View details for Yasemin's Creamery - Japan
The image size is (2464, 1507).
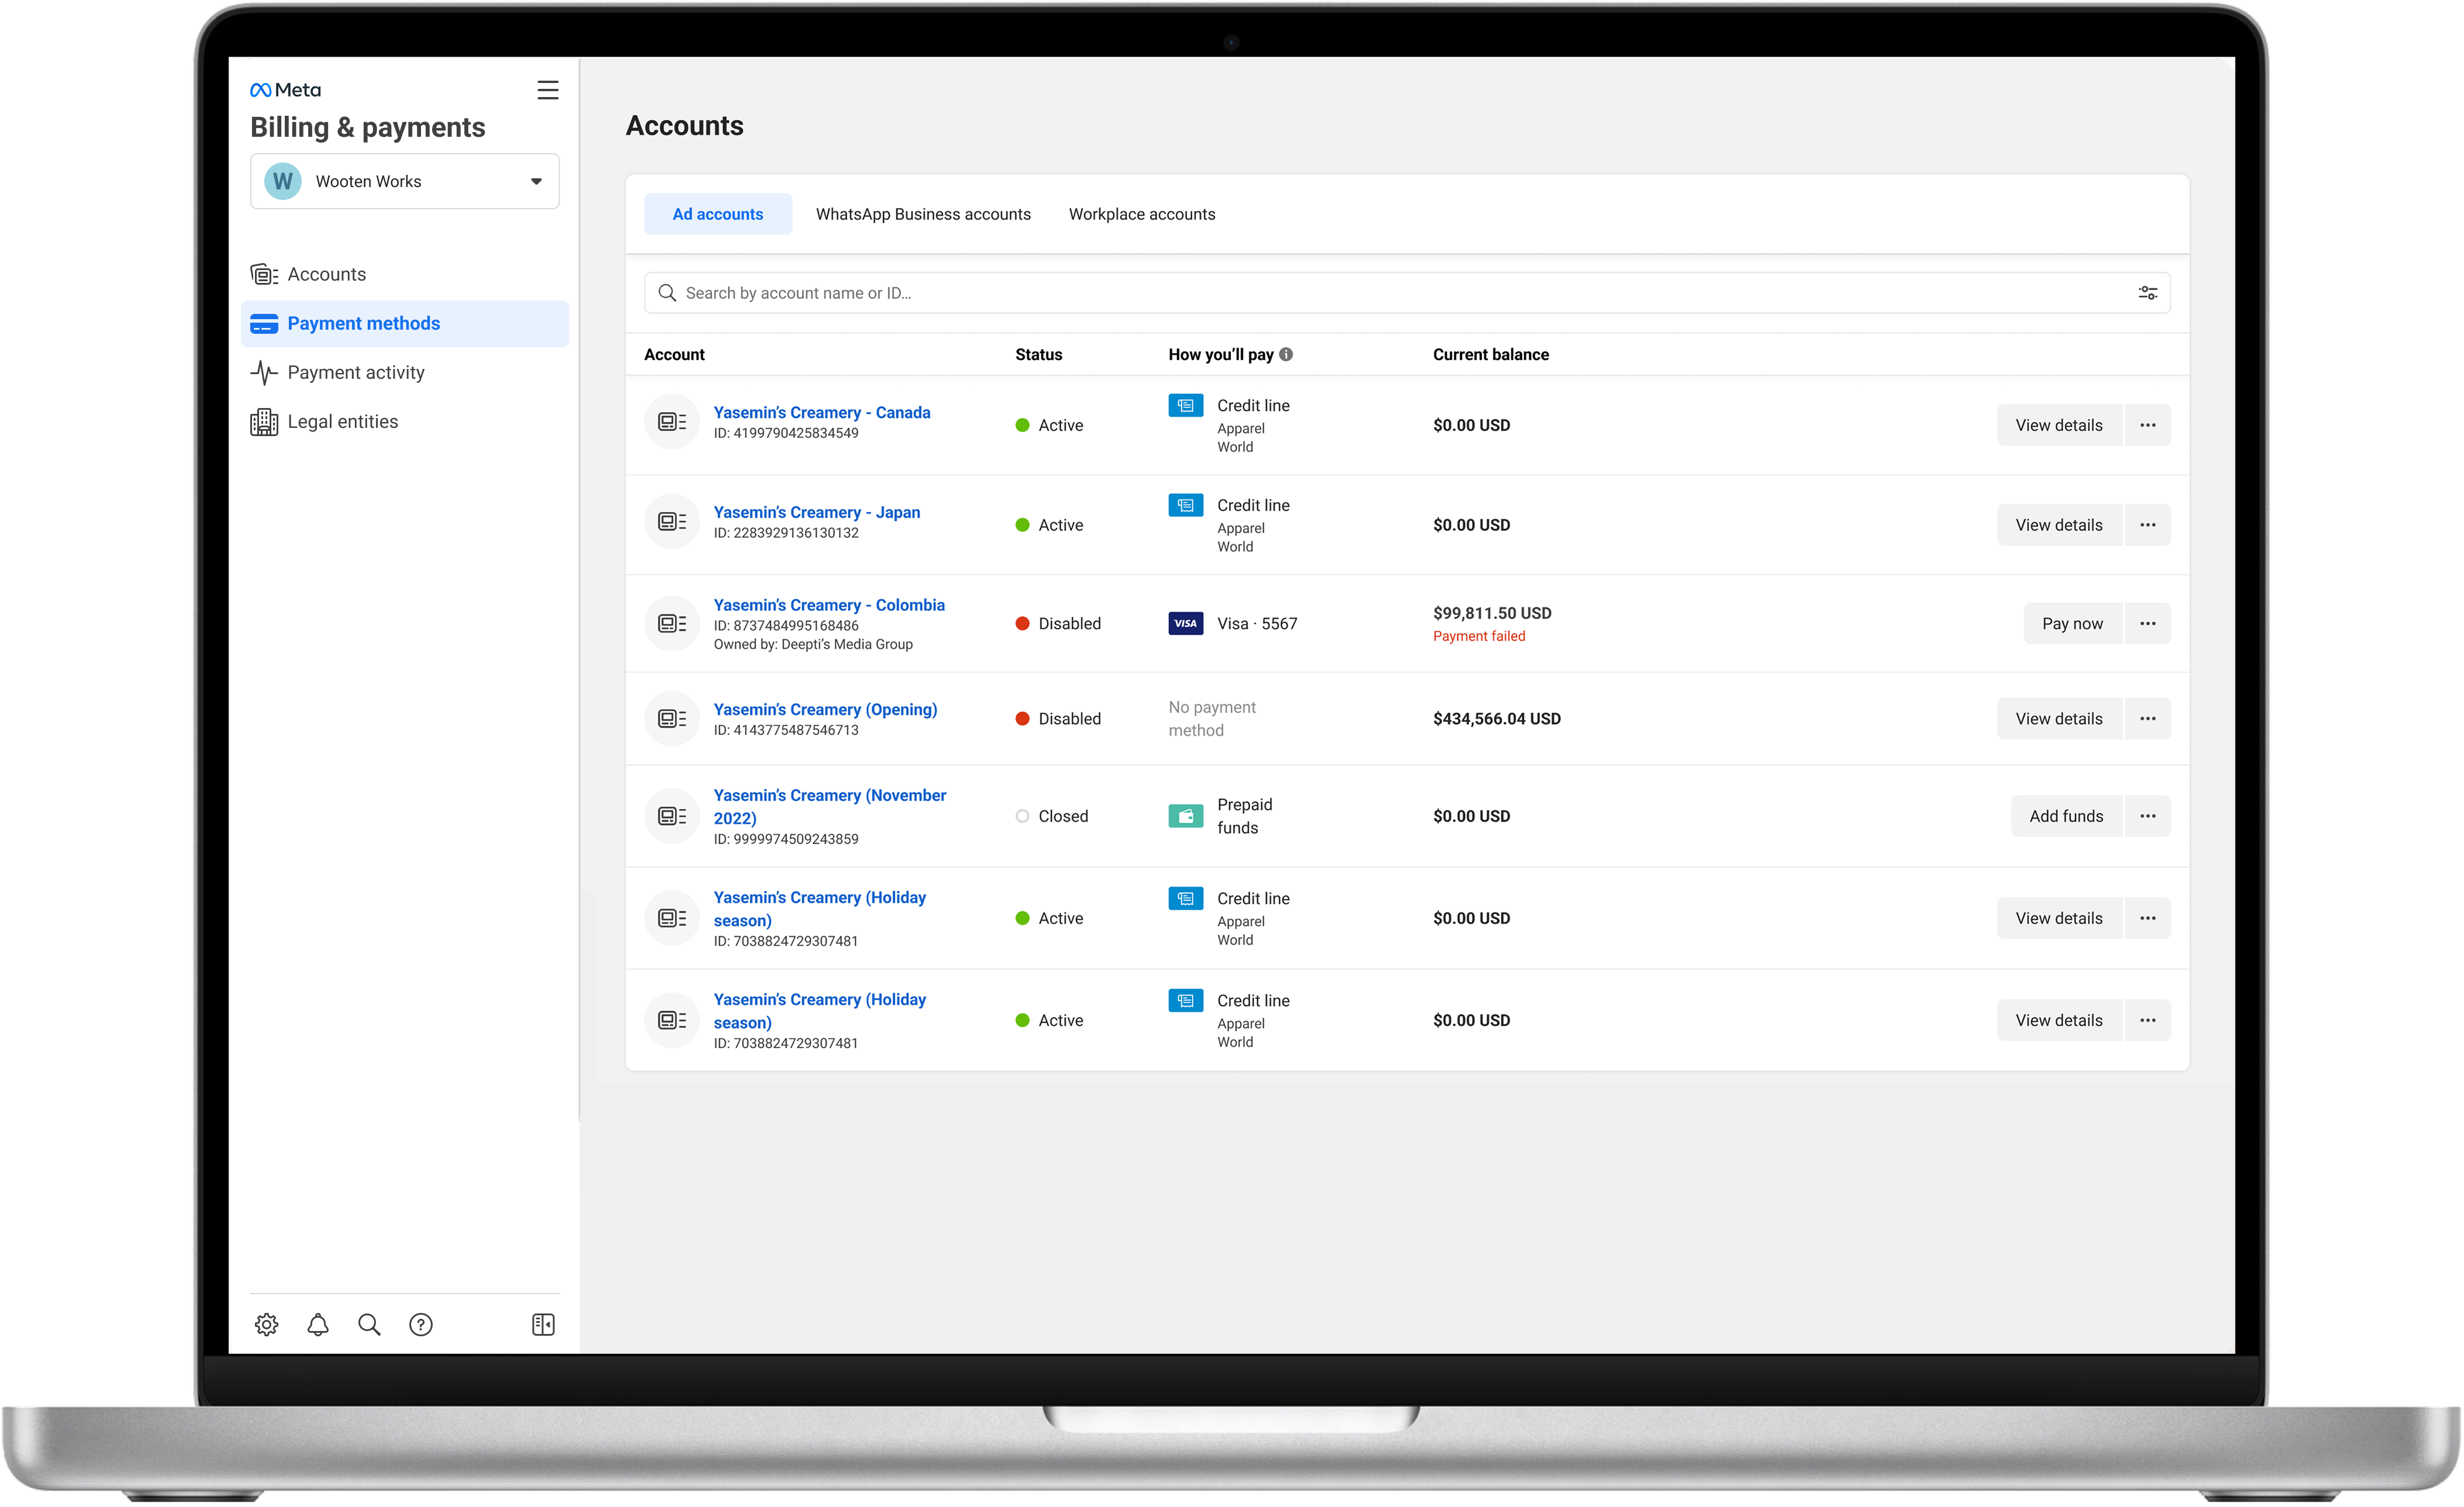coord(2058,525)
